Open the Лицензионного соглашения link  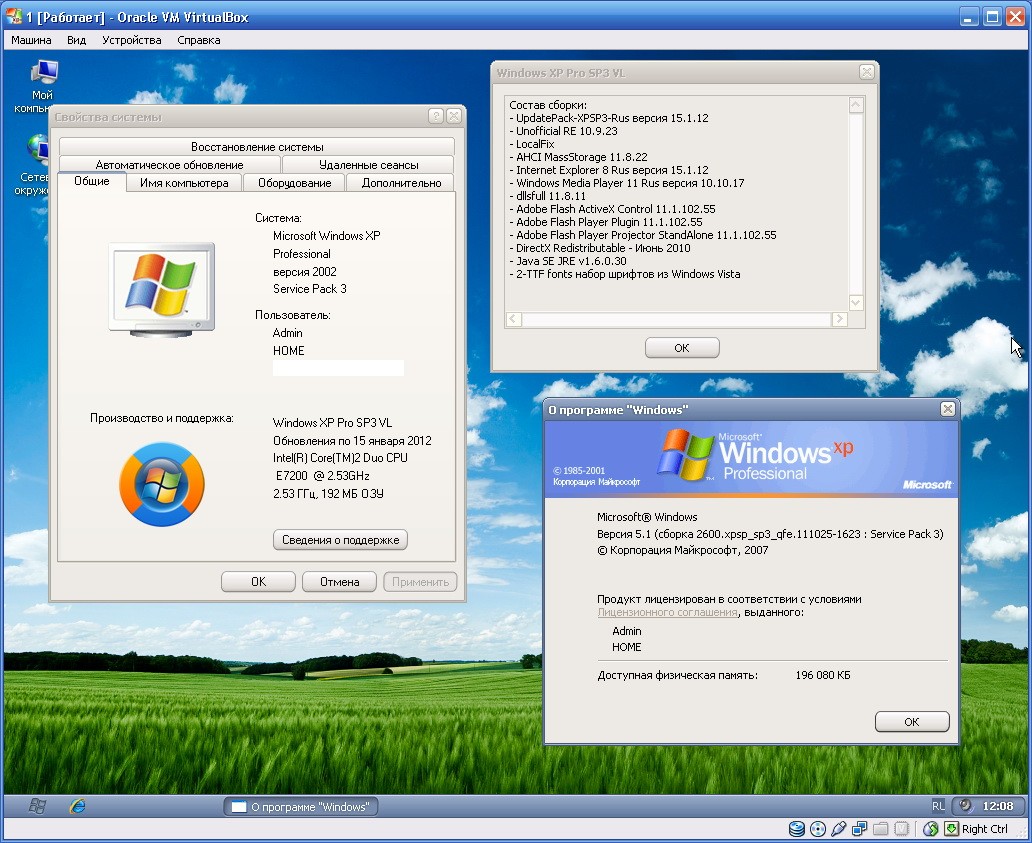pos(667,612)
